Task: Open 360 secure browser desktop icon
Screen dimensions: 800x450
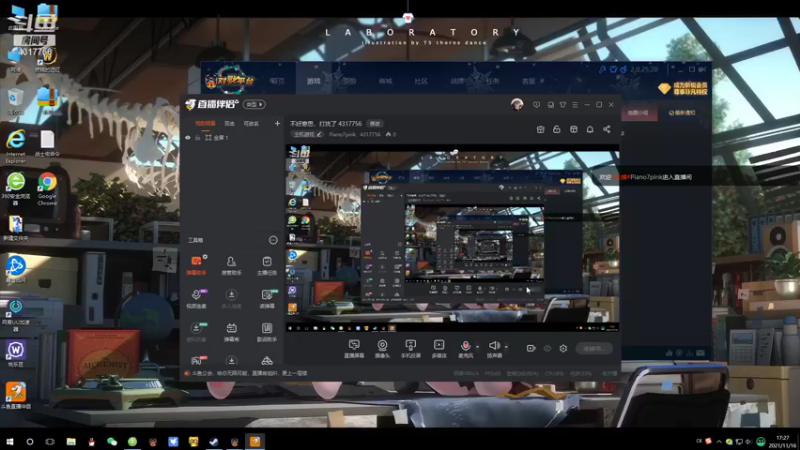Action: [16, 189]
